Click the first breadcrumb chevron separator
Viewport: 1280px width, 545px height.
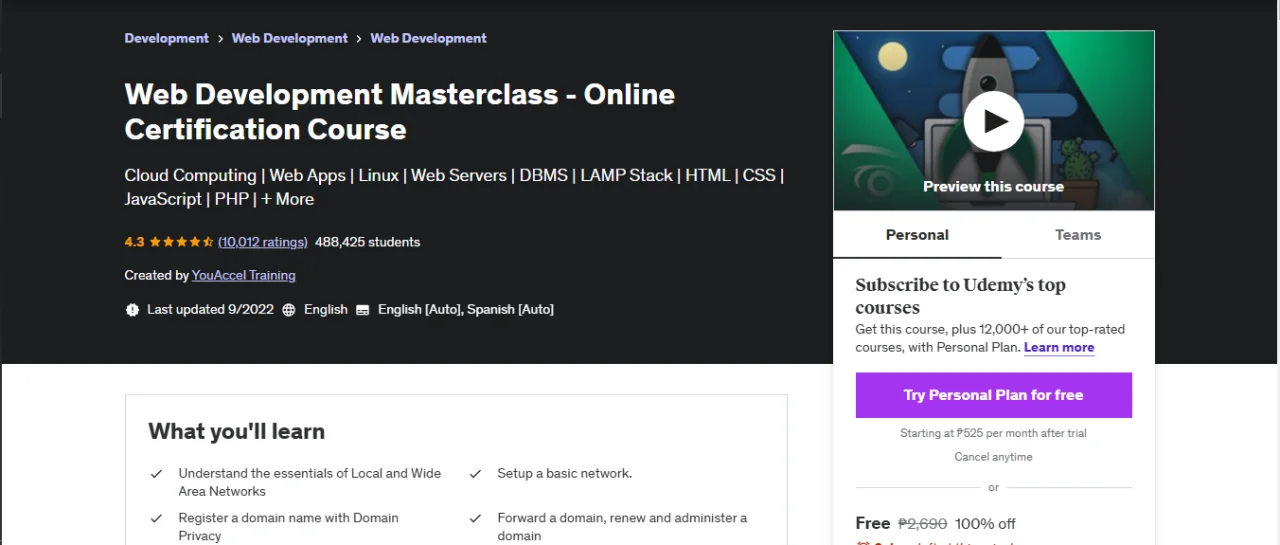tap(221, 38)
